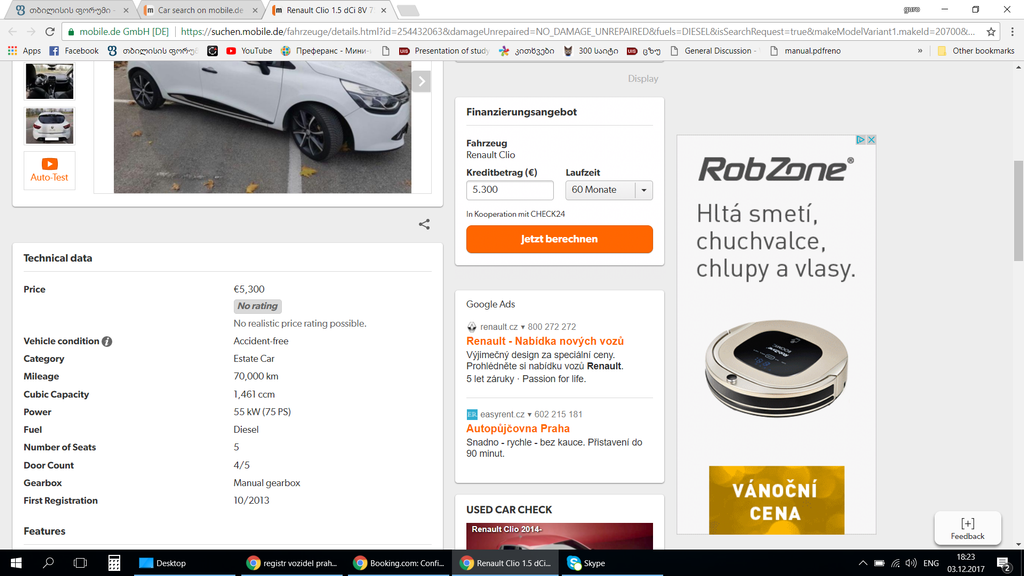This screenshot has height=576, width=1024.
Task: Close the Car search tab
Action: (255, 10)
